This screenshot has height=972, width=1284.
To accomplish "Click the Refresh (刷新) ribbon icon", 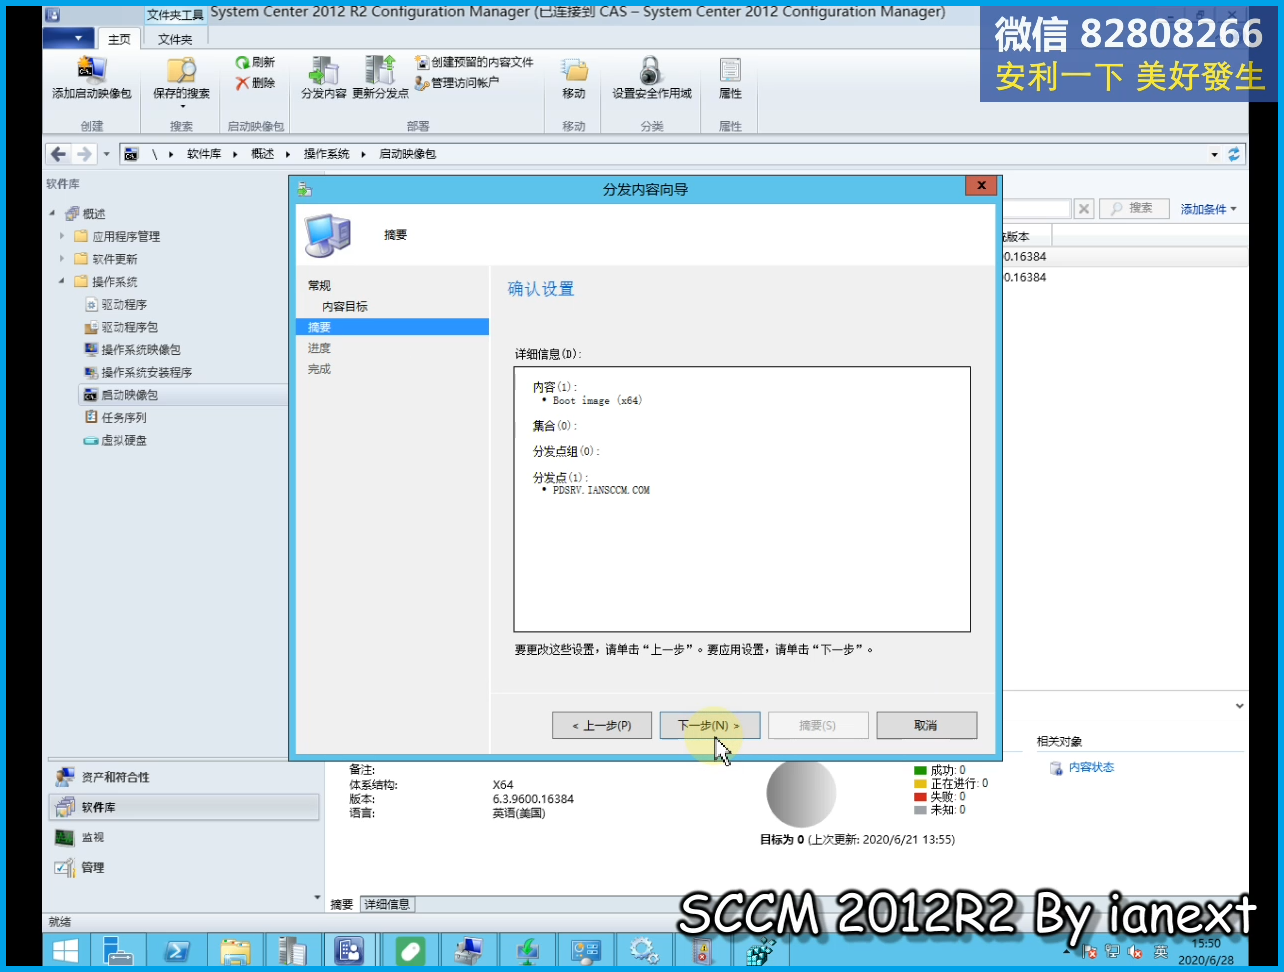I will (x=254, y=62).
